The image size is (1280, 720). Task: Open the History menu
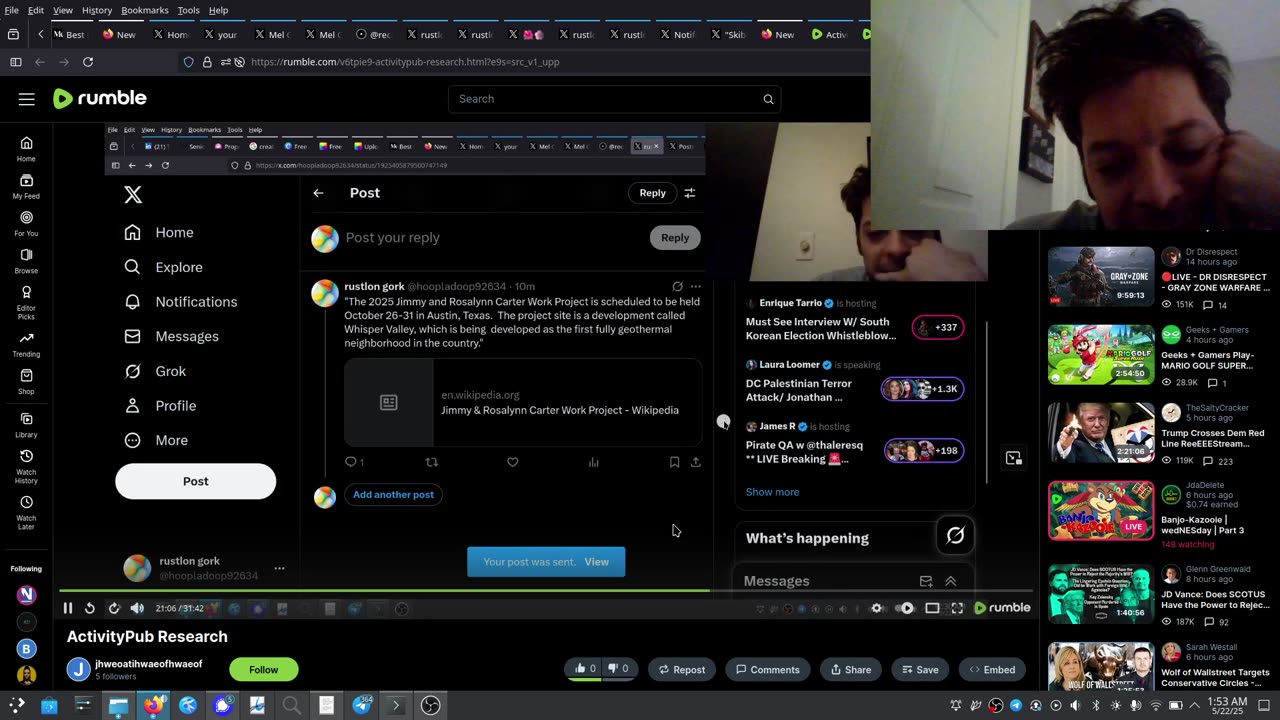click(x=97, y=10)
